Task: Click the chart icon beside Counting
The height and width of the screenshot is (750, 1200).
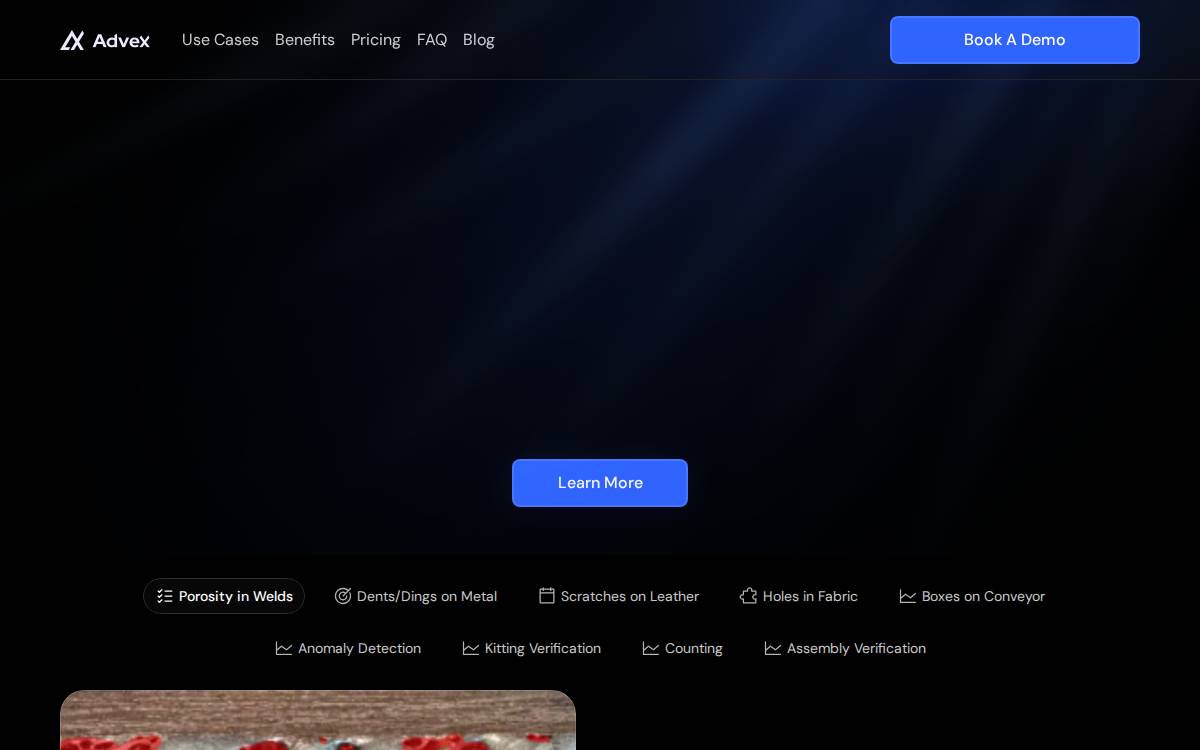Action: (651, 648)
